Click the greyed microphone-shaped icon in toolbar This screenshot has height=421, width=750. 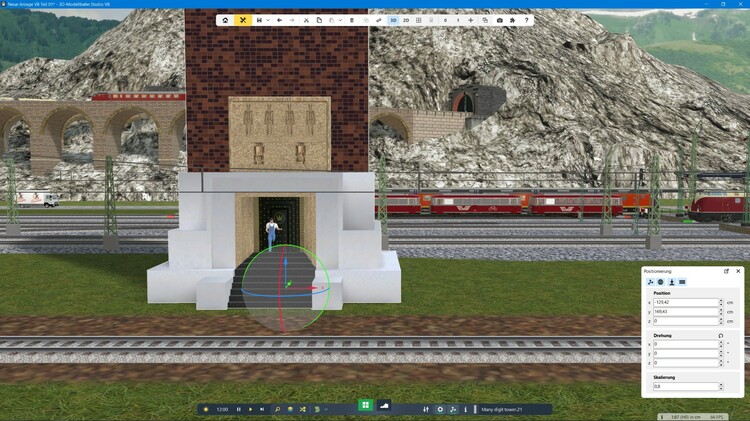[x=431, y=20]
